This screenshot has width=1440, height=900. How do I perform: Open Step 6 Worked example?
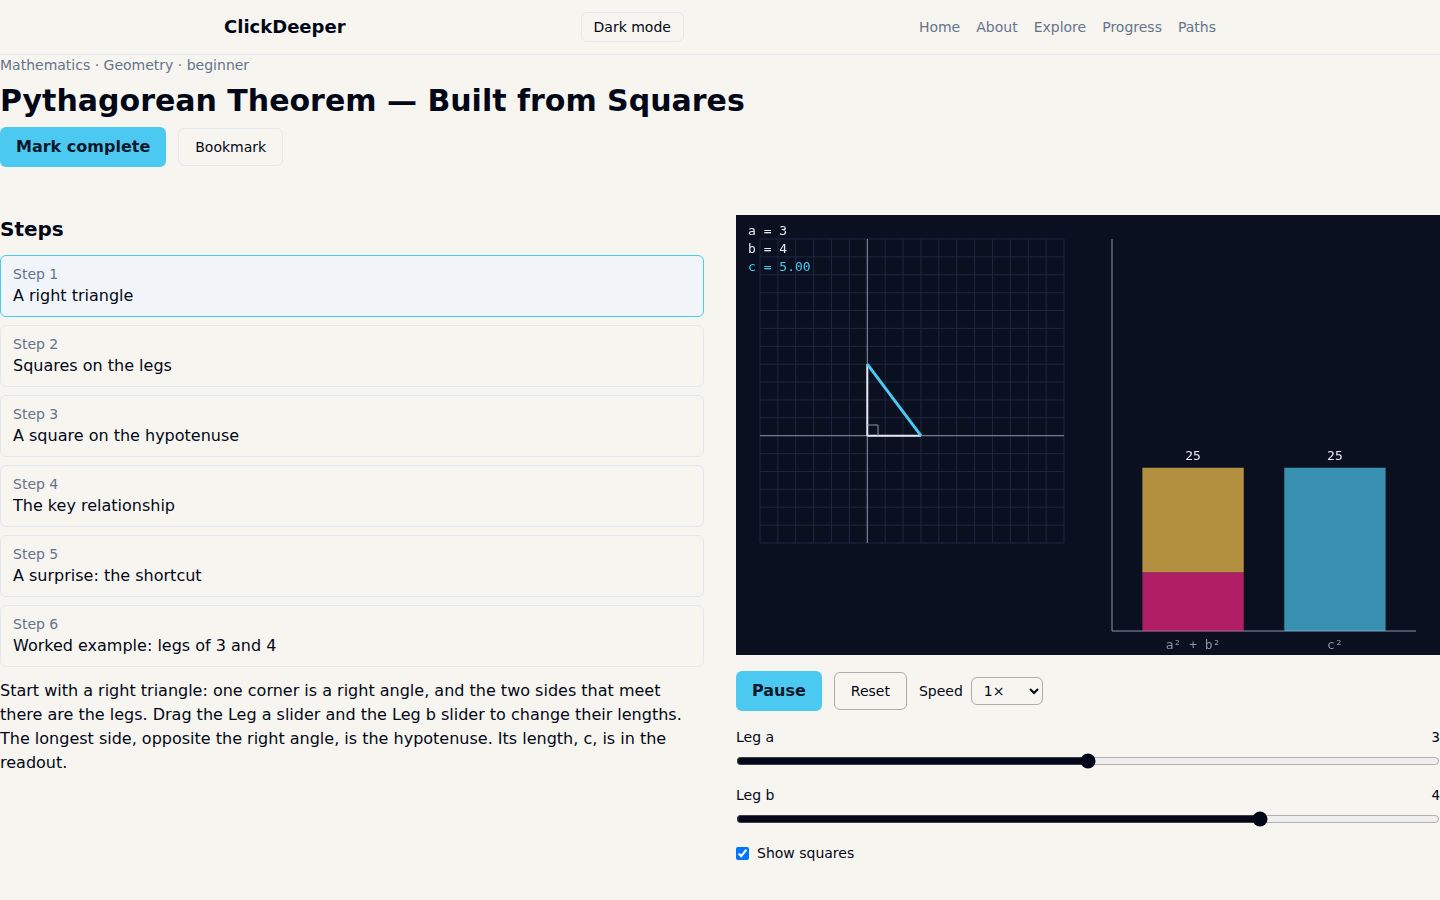point(352,636)
